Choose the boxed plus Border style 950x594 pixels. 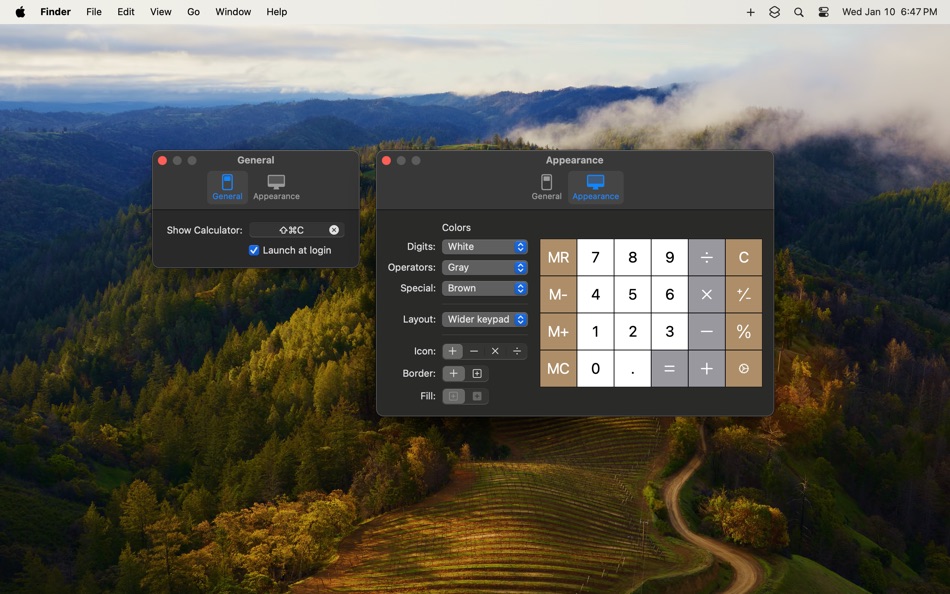[x=477, y=373]
